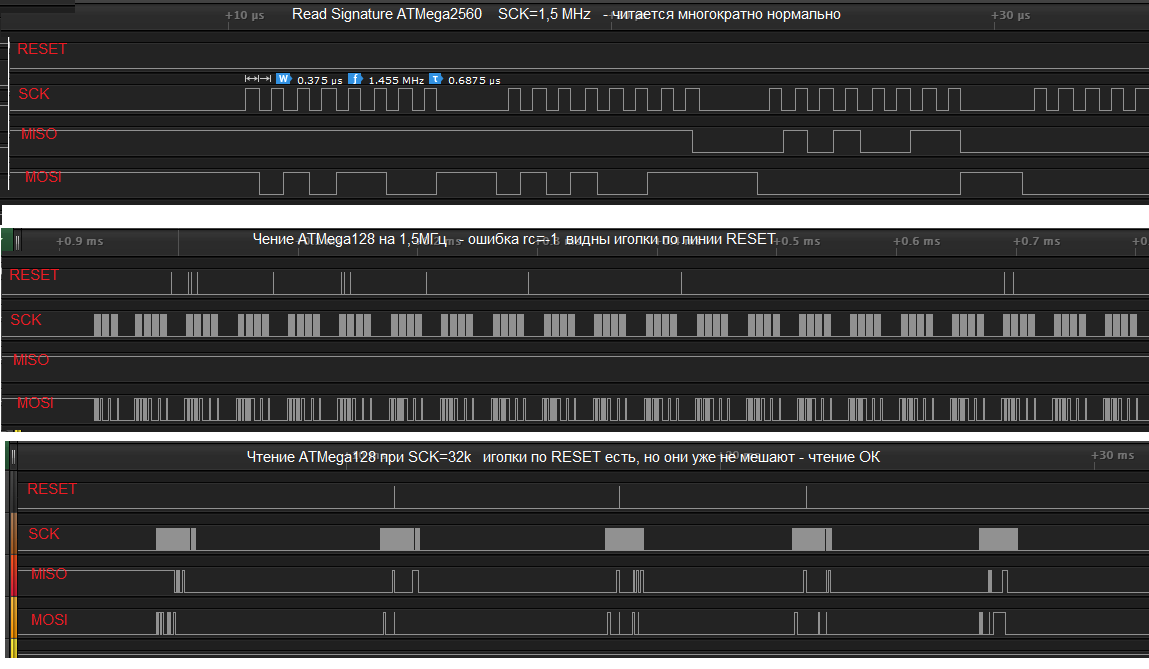Click the blue f frequency measurement icon
Image resolution: width=1149 pixels, height=669 pixels.
pyautogui.click(x=355, y=79)
